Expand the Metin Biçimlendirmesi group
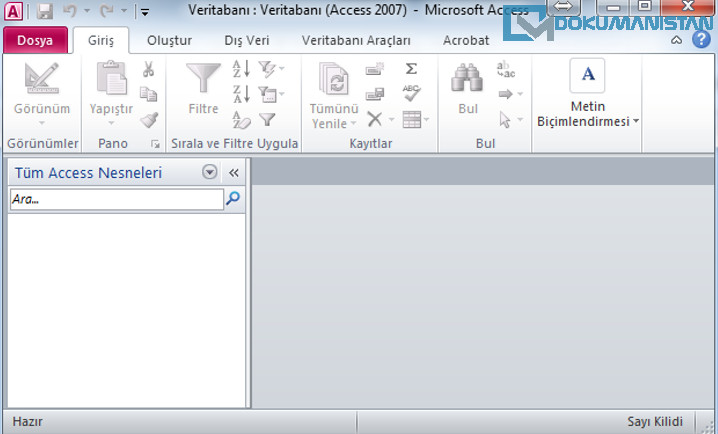Image resolution: width=718 pixels, height=434 pixels. (587, 93)
